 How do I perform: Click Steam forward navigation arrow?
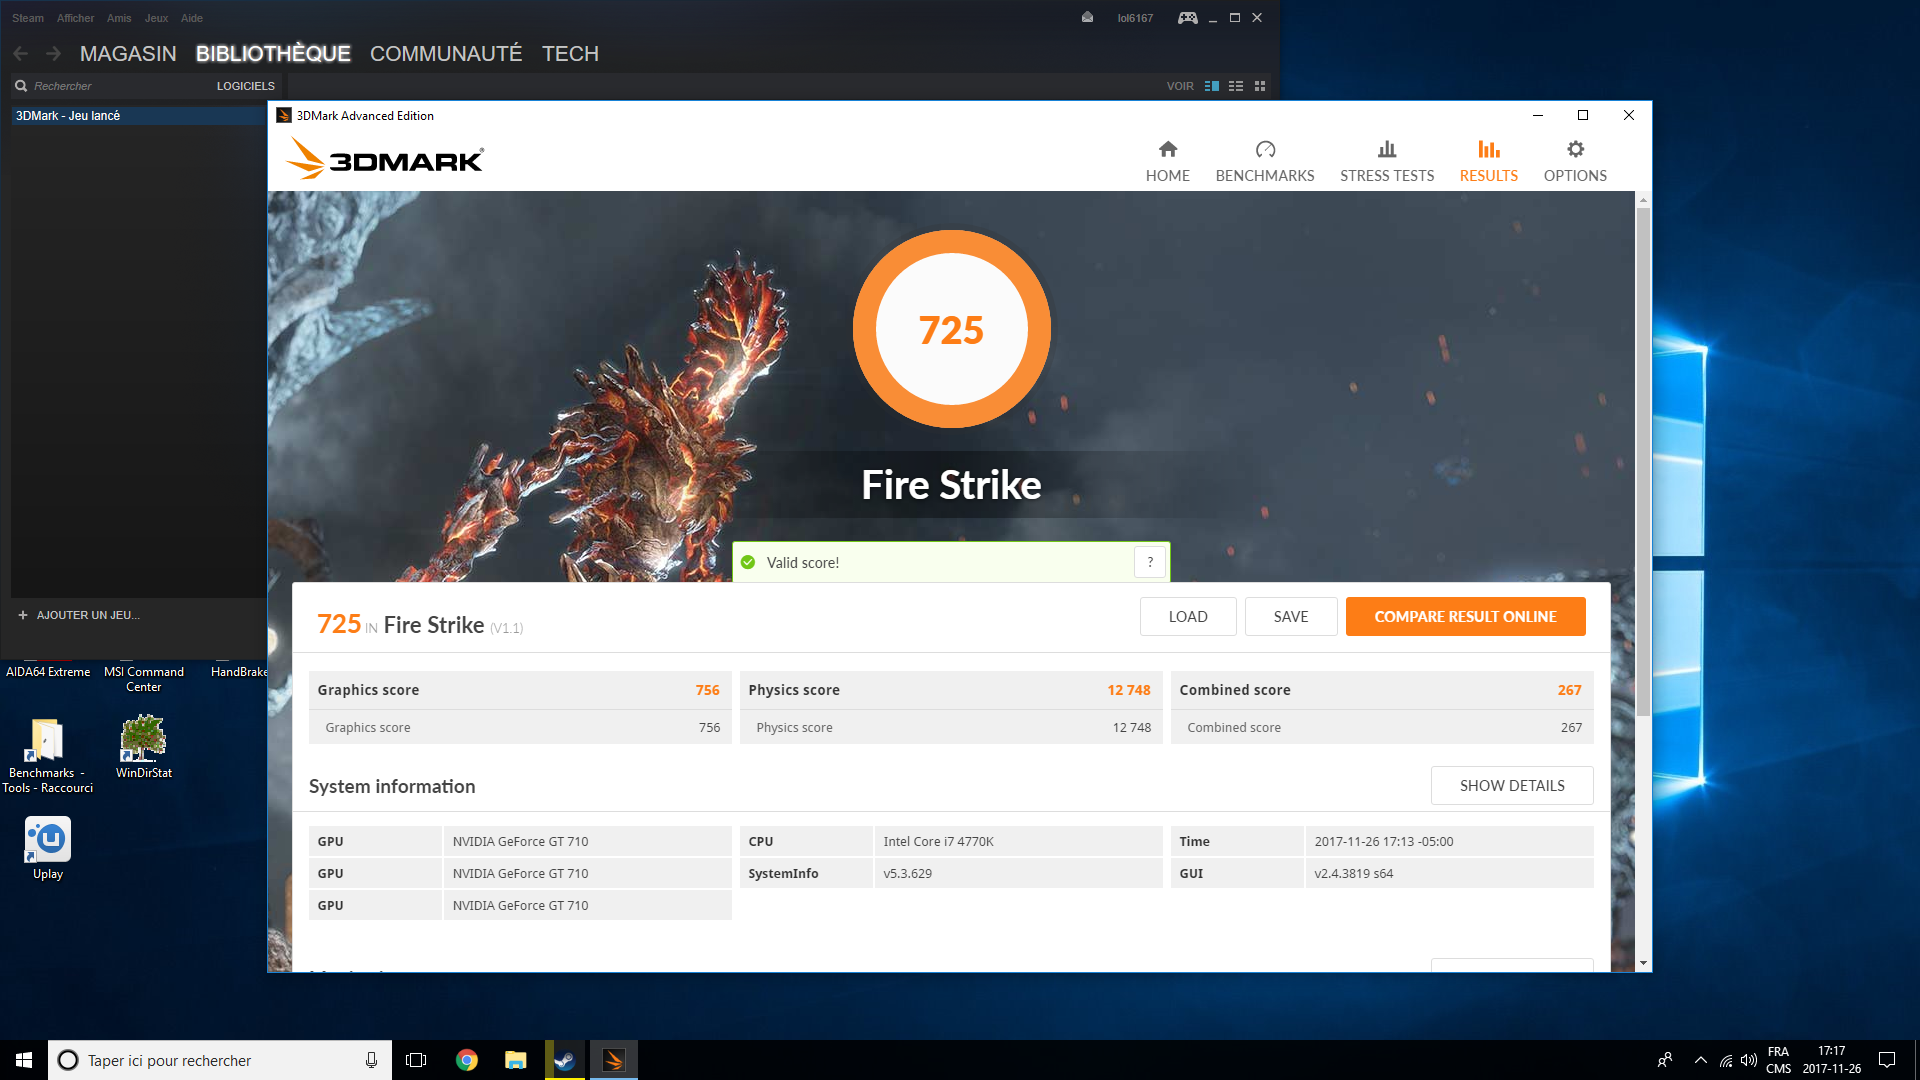(x=54, y=54)
